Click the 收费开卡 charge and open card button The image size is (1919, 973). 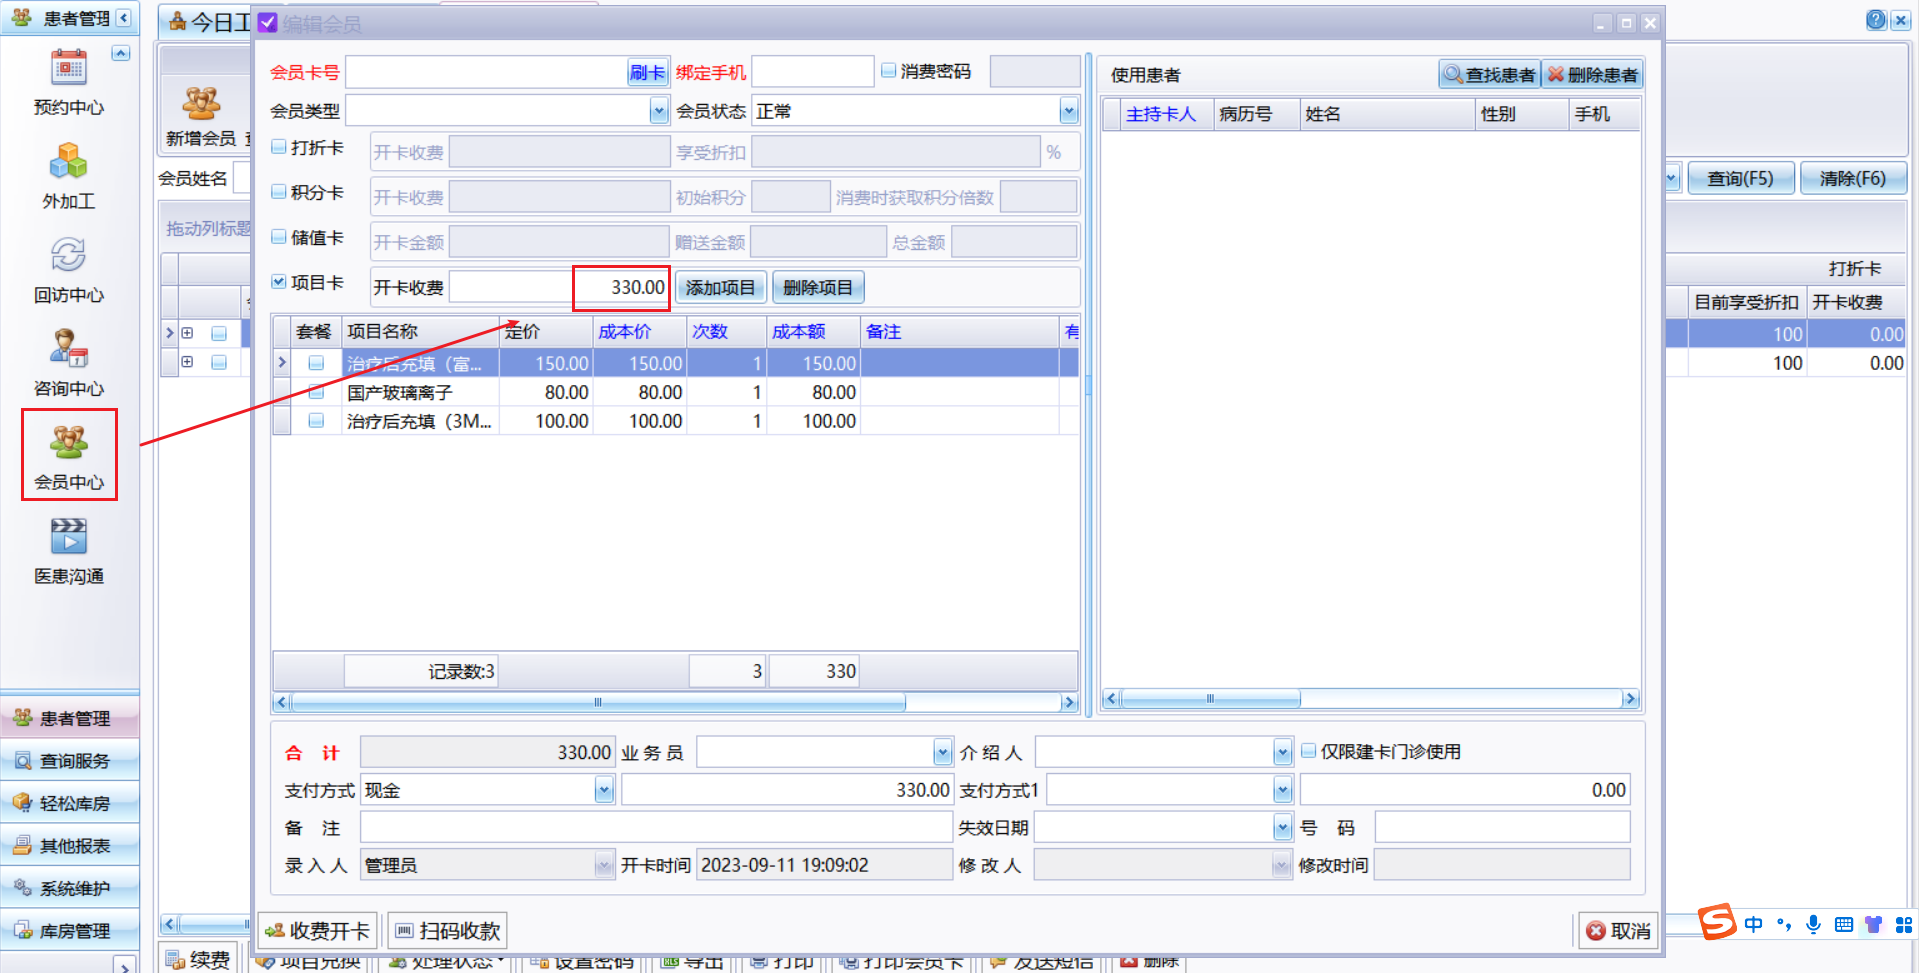coord(318,931)
